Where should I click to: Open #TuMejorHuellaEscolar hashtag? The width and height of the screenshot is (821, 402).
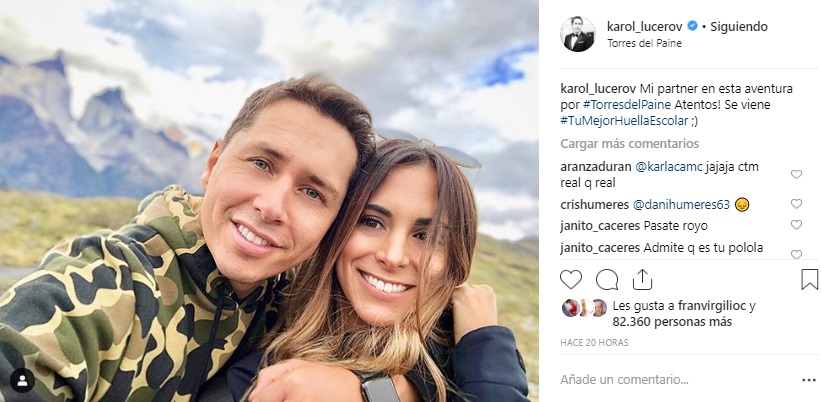click(624, 120)
